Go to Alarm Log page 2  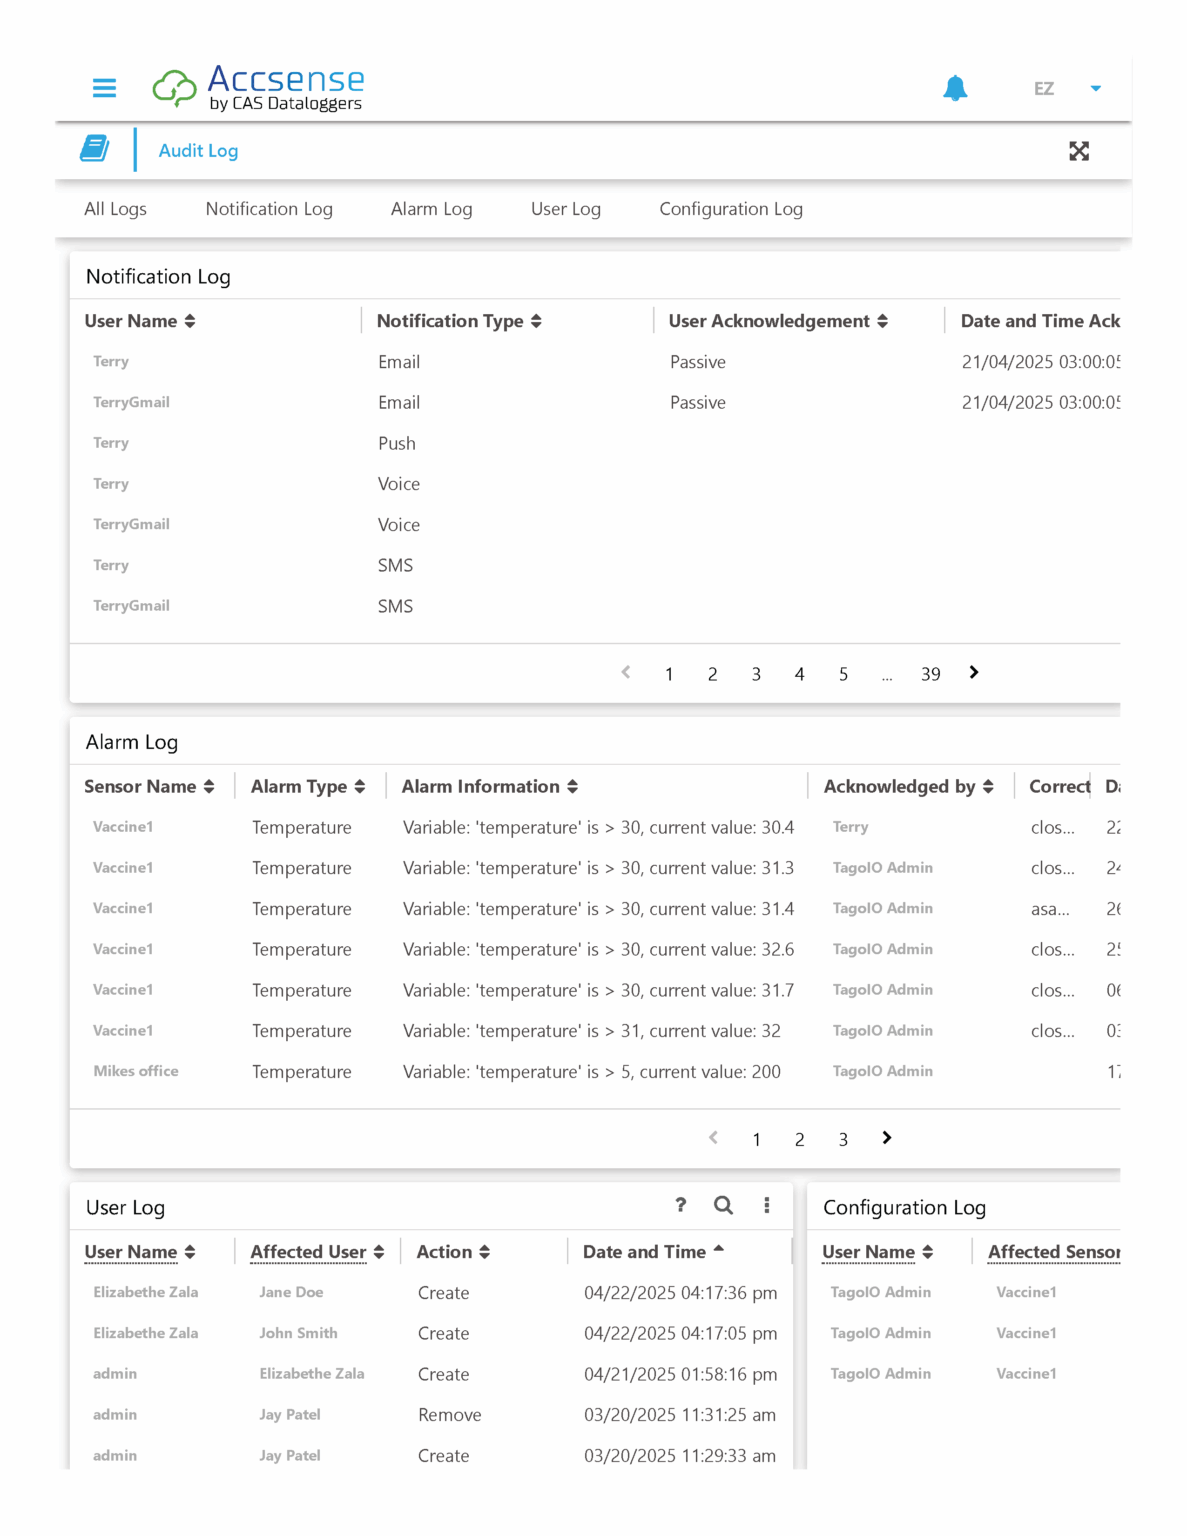(x=799, y=1139)
